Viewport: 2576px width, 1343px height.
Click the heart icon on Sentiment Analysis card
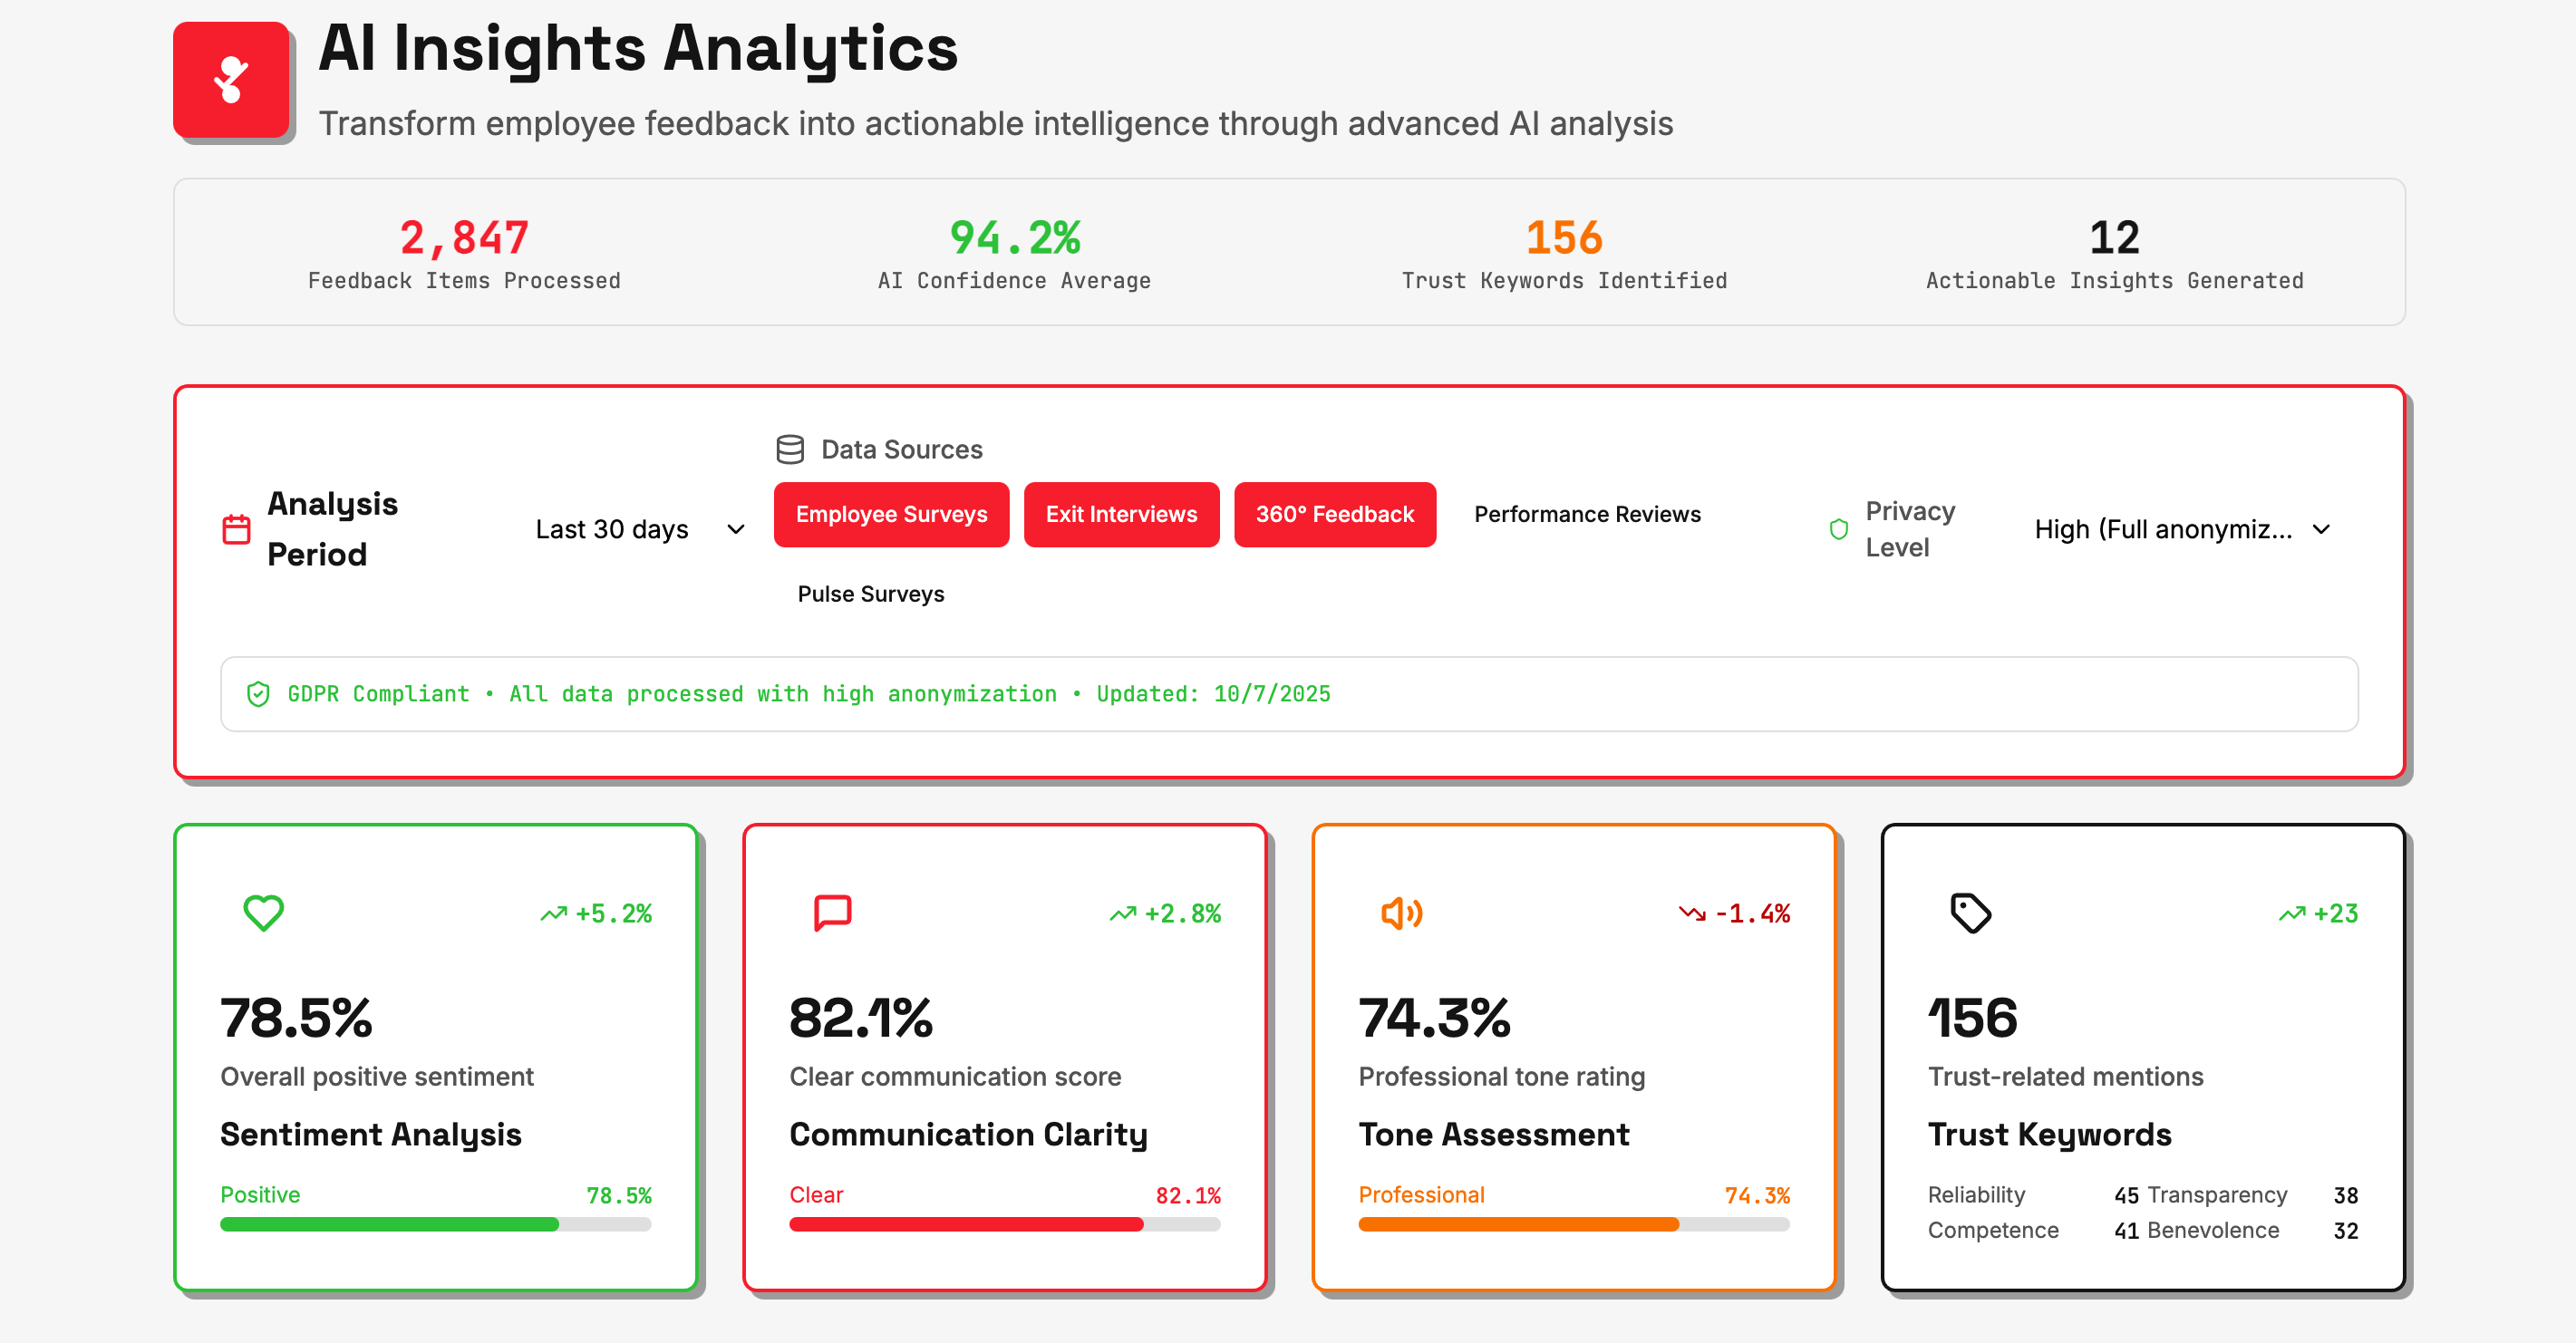[x=263, y=912]
